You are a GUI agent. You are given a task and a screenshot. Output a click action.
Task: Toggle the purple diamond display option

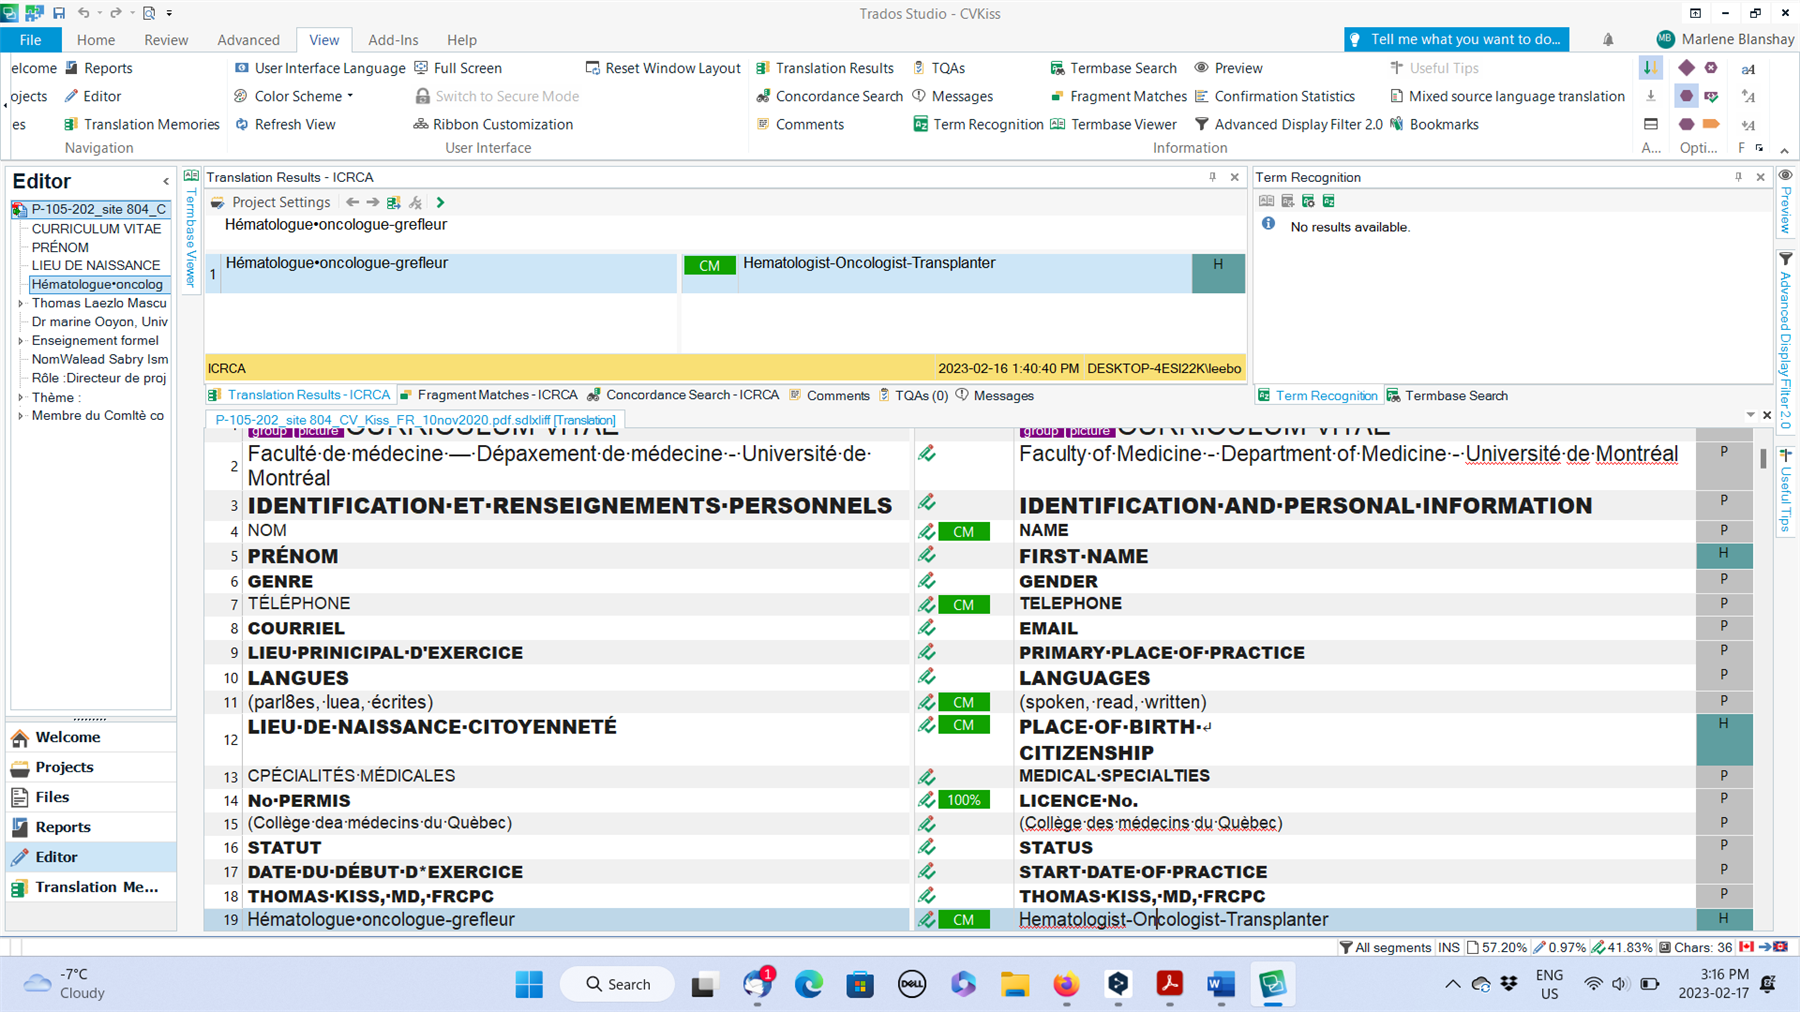[1687, 68]
